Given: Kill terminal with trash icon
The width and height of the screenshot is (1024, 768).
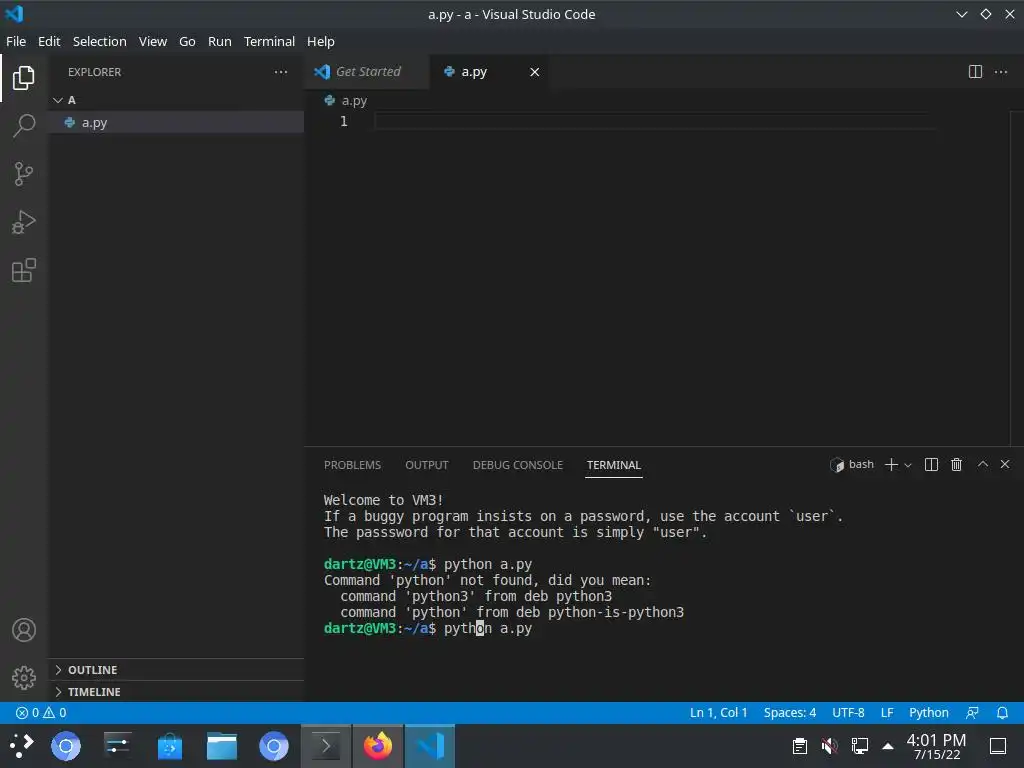Looking at the screenshot, I should pos(956,464).
